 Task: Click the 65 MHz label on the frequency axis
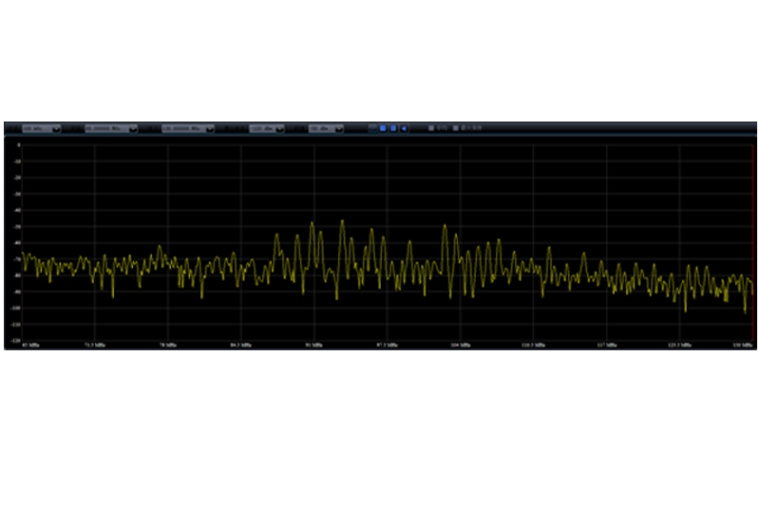click(30, 345)
